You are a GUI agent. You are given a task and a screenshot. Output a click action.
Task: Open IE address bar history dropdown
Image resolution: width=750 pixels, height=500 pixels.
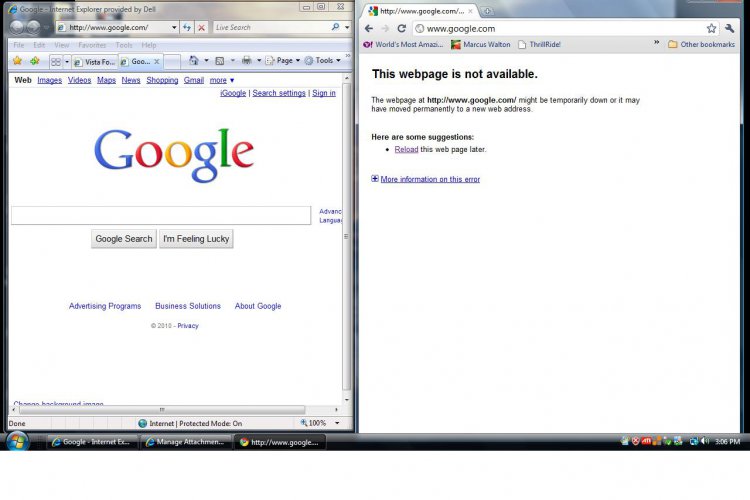[174, 28]
